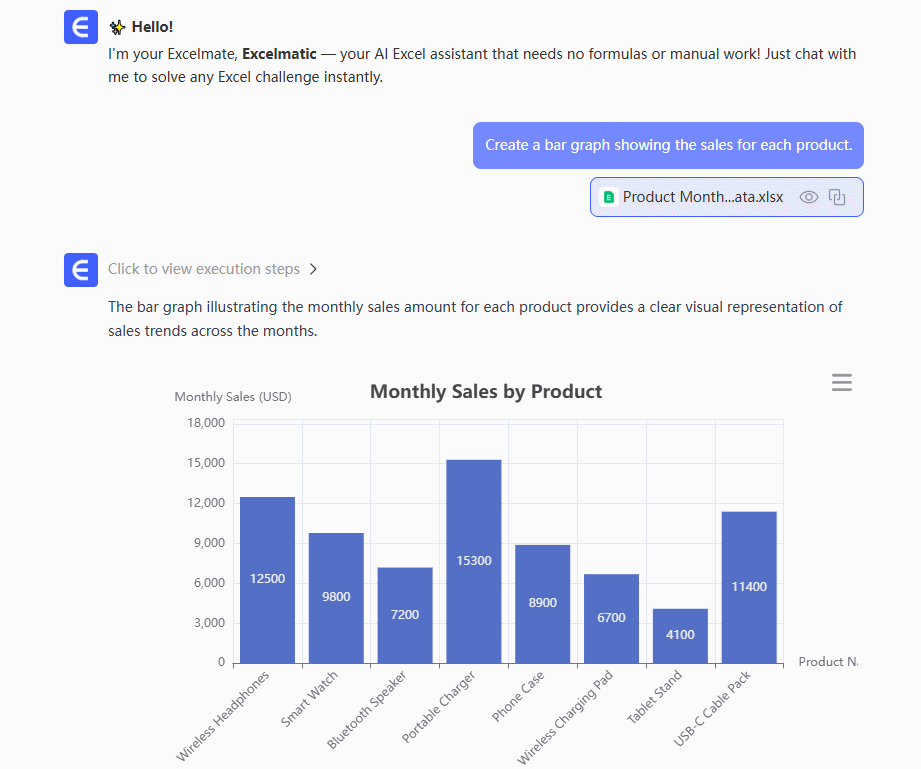This screenshot has width=921, height=769.
Task: Click the Excelmatic avatar beside the Hello greeting
Action: click(x=81, y=28)
